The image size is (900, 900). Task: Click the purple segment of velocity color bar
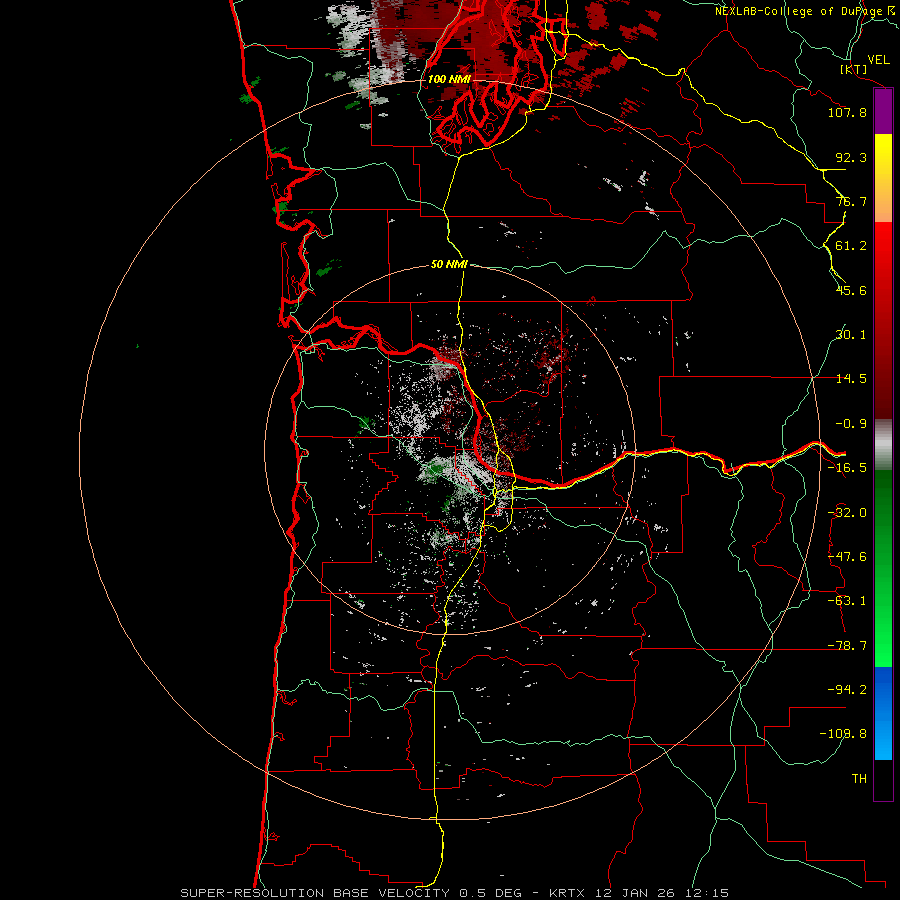(x=883, y=111)
